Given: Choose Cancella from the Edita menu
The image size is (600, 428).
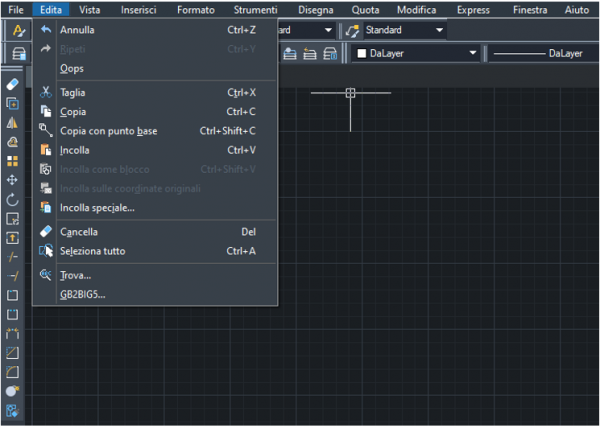Looking at the screenshot, I should (155, 232).
